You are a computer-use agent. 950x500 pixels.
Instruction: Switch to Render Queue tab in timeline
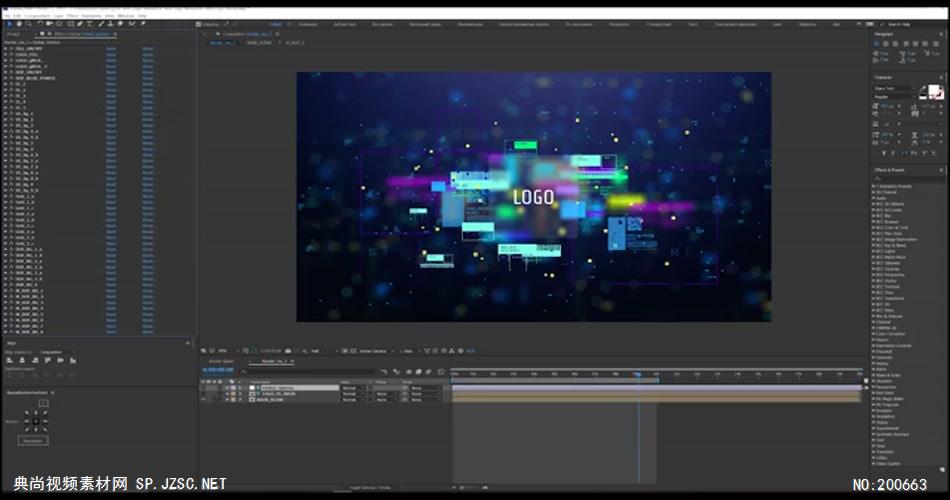coord(221,361)
